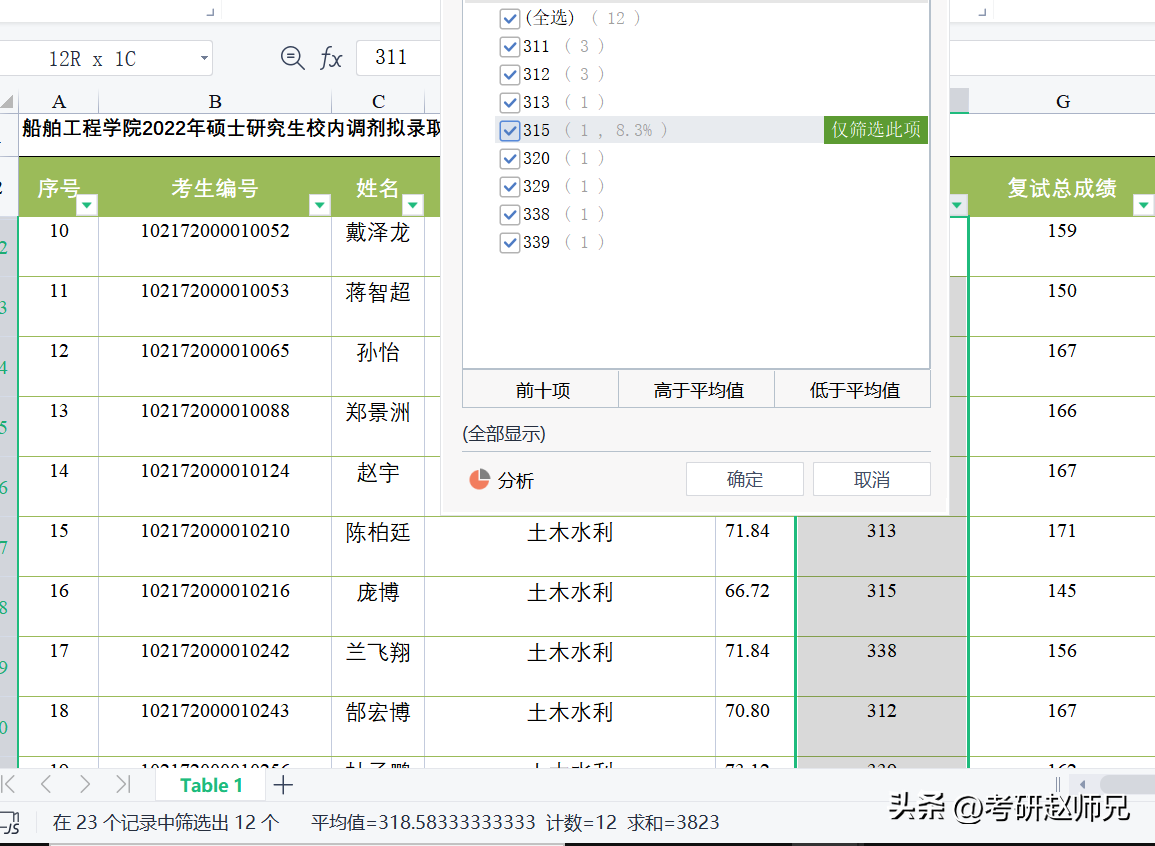Select the cell showing 66.72
Viewport: 1155px width, 846px height.
tap(755, 606)
